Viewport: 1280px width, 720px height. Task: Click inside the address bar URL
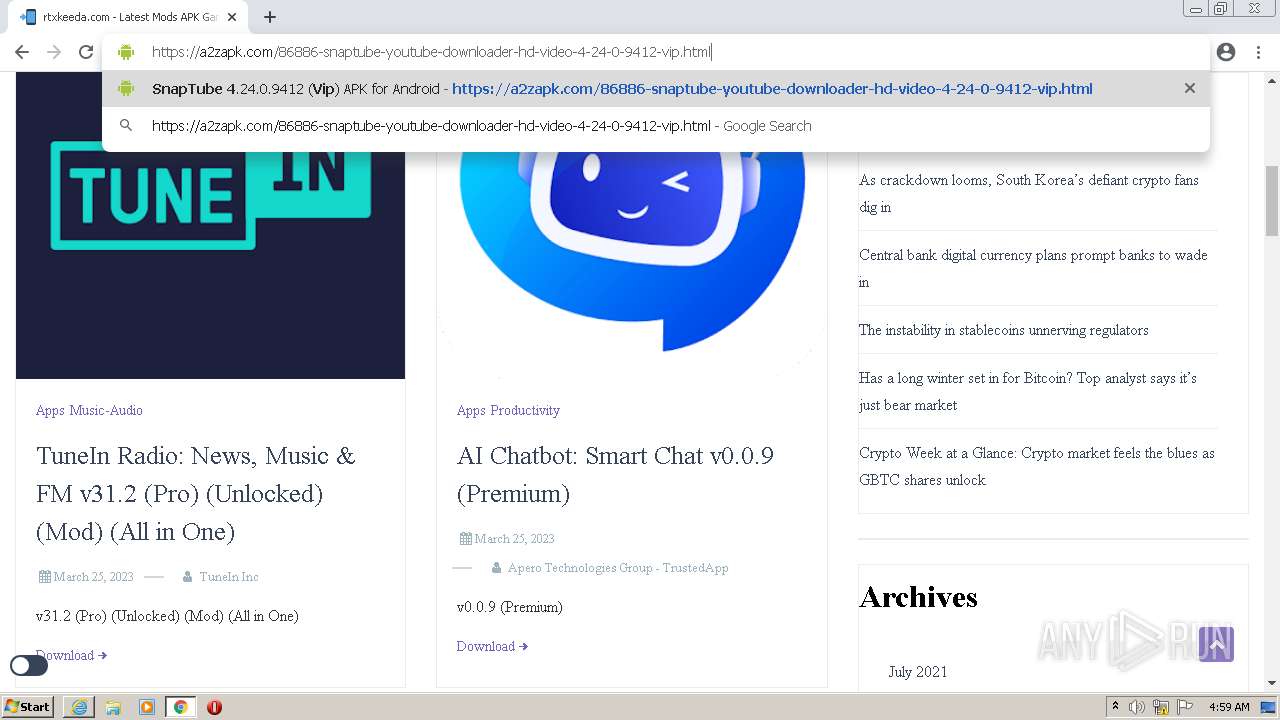(431, 52)
